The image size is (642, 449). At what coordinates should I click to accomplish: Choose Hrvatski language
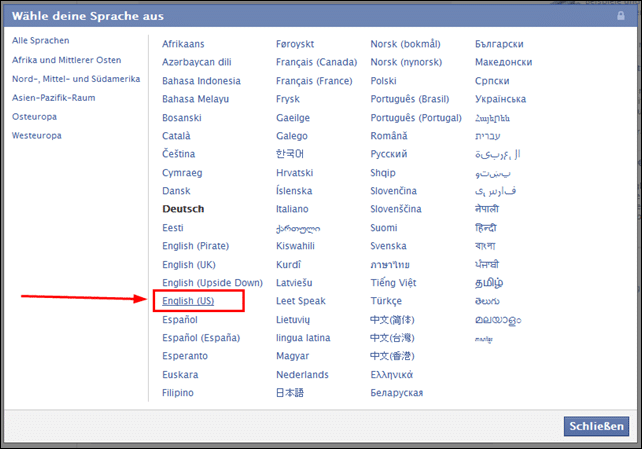[x=294, y=173]
